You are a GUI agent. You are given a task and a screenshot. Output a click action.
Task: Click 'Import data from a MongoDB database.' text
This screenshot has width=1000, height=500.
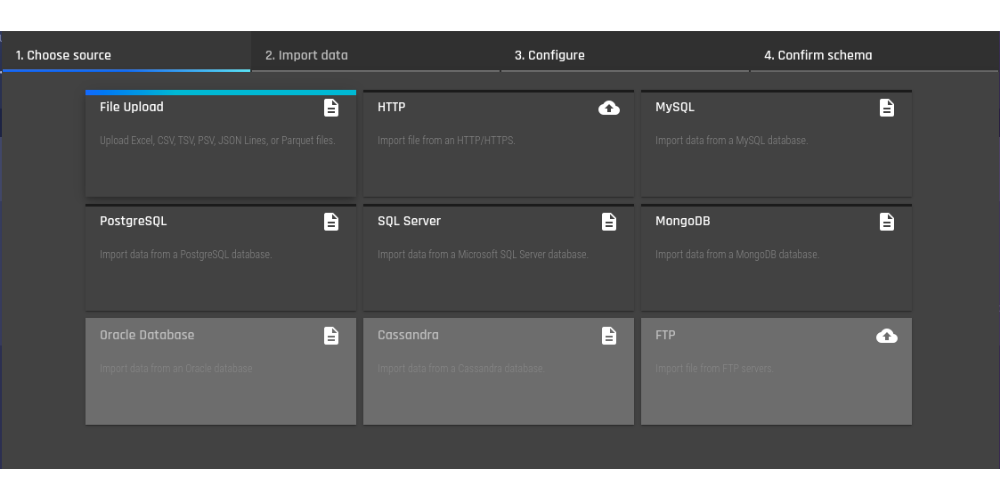coord(737,254)
